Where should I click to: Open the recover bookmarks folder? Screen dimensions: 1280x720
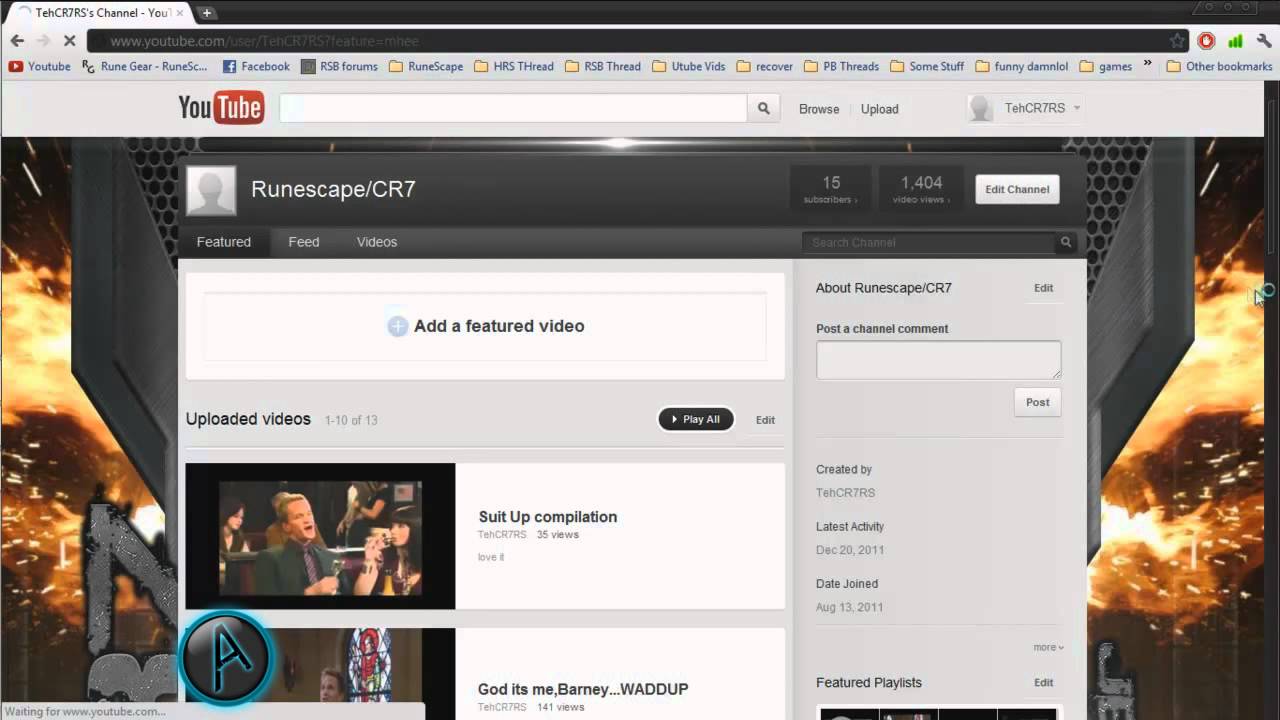click(x=765, y=66)
